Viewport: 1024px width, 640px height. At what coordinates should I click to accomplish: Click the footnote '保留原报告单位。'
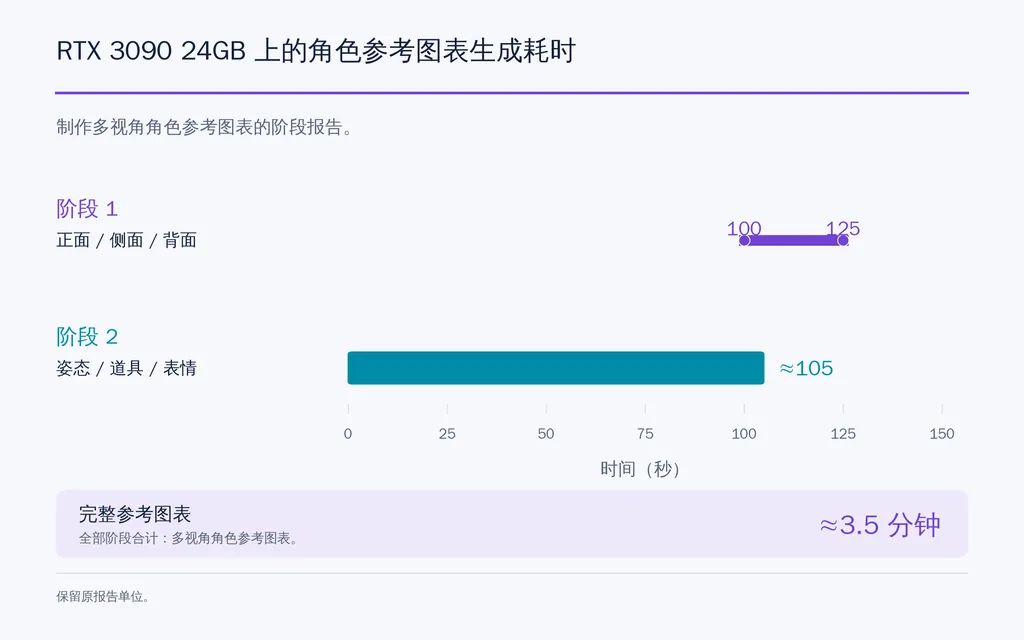click(103, 596)
